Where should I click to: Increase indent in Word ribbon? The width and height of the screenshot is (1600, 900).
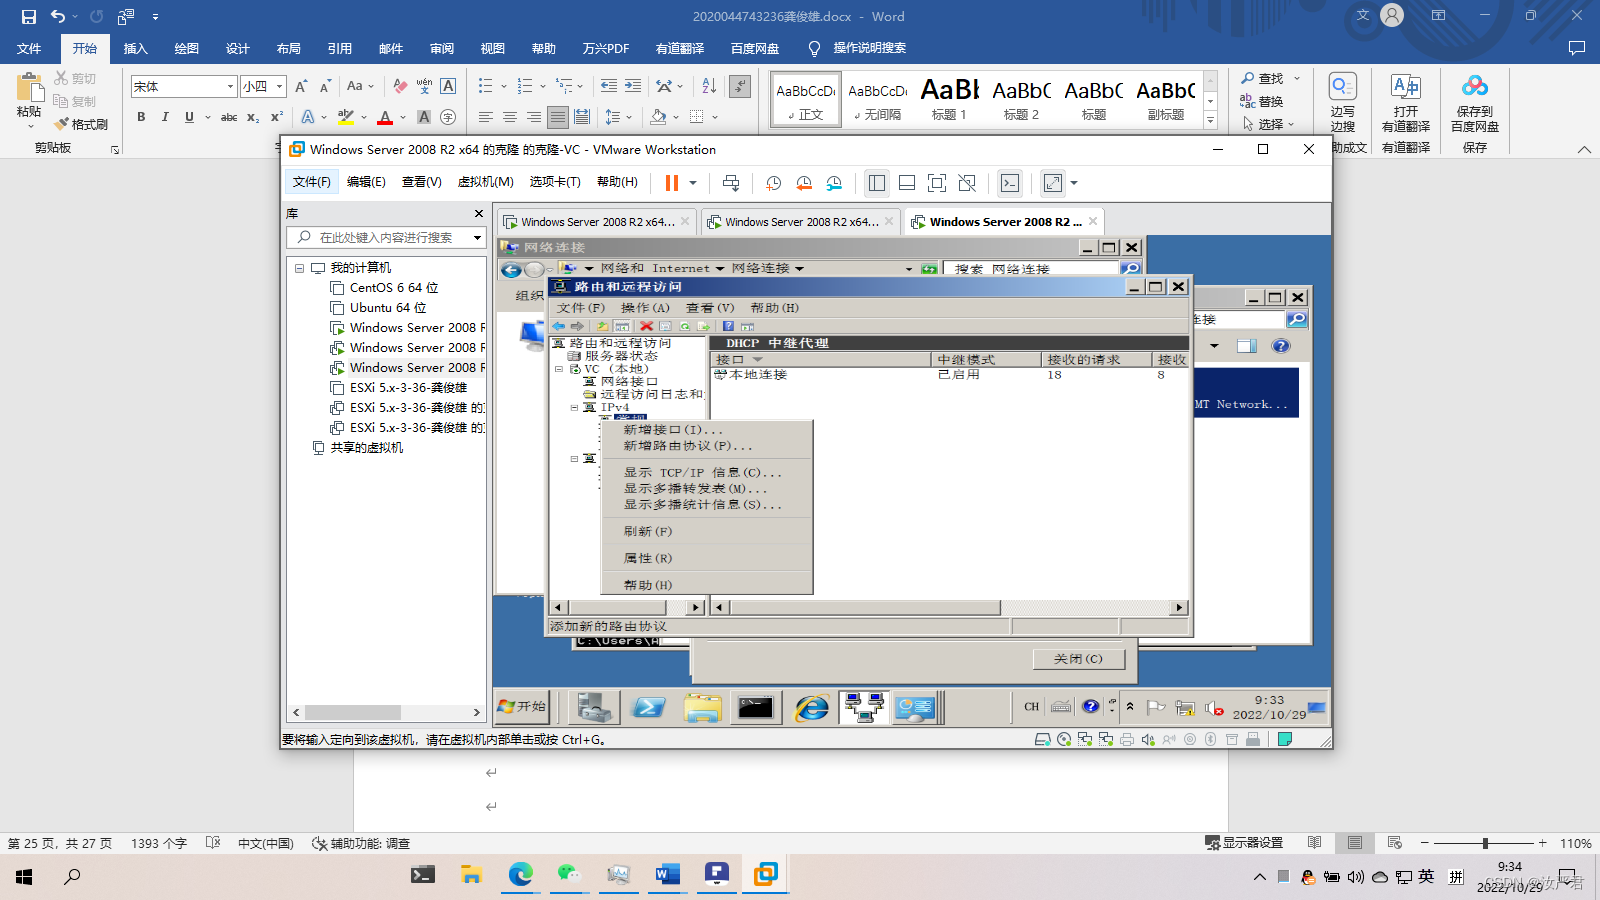tap(633, 86)
